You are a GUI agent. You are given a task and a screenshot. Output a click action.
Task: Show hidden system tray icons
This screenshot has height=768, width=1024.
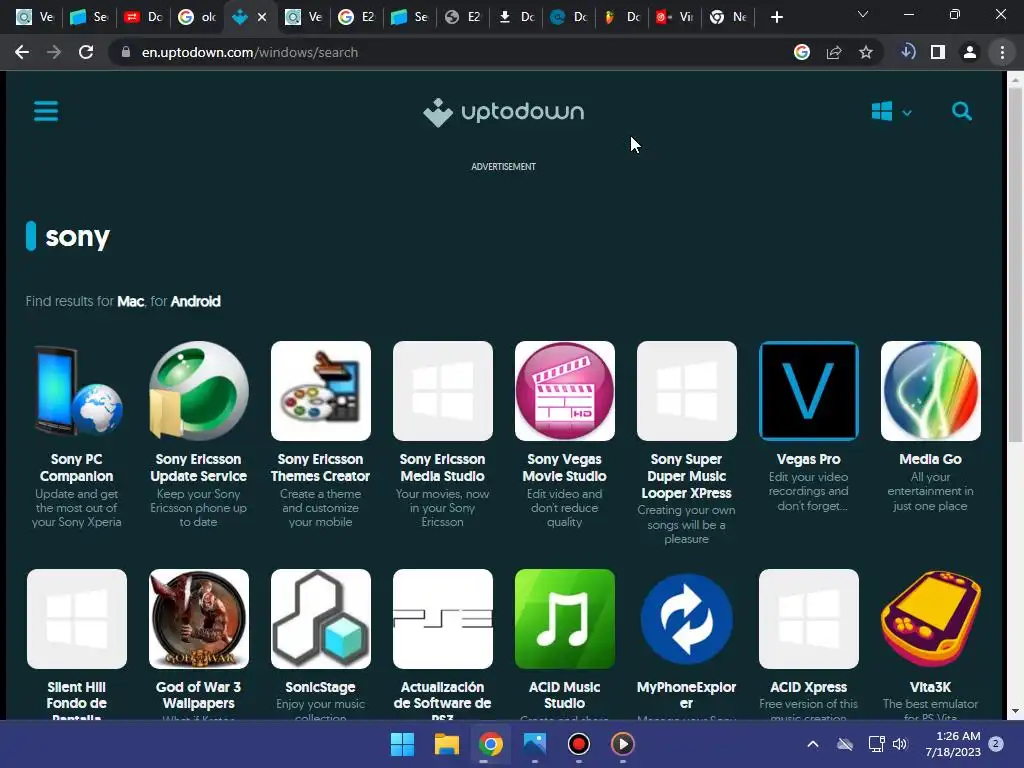point(813,744)
